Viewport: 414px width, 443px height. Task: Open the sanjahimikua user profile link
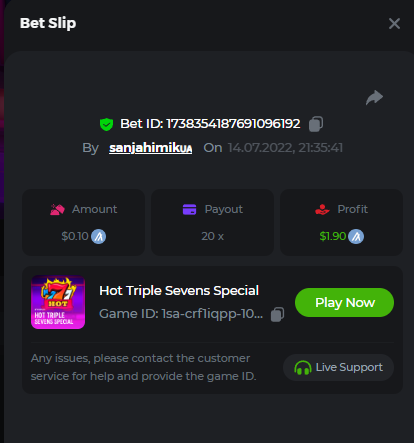pyautogui.click(x=151, y=148)
